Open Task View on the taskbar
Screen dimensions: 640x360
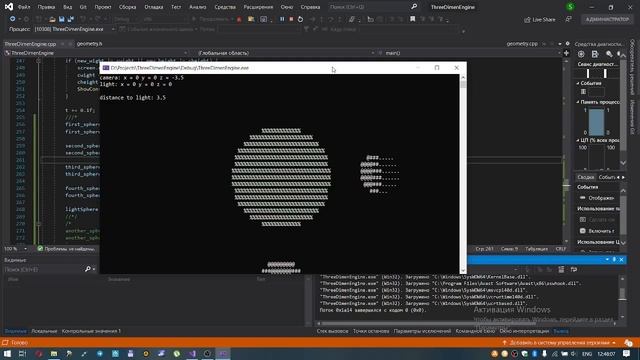pos(22,353)
